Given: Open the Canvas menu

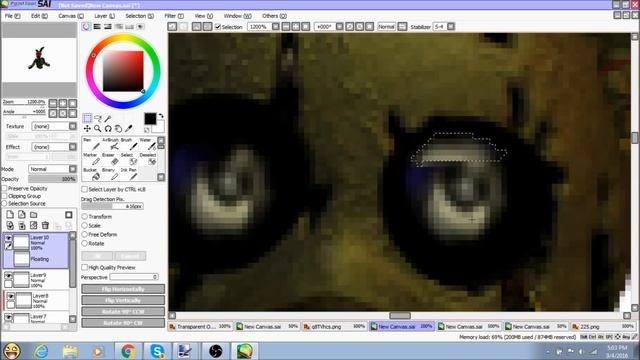Looking at the screenshot, I should tap(71, 16).
